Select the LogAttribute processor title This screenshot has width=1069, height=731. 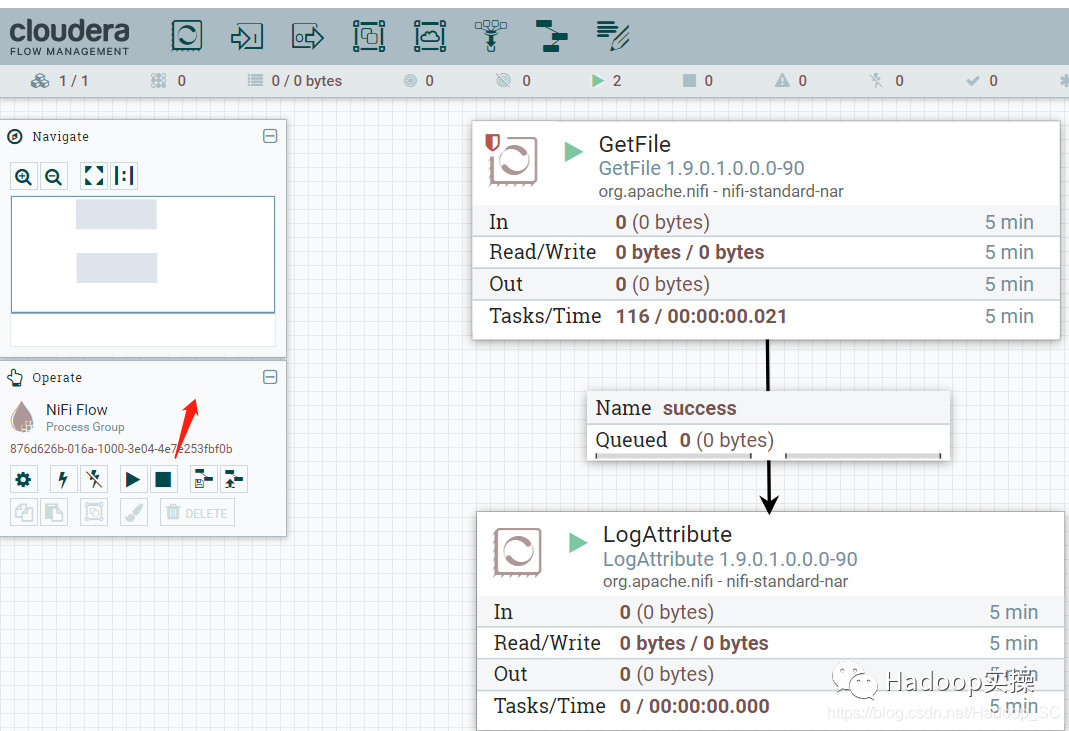667,534
